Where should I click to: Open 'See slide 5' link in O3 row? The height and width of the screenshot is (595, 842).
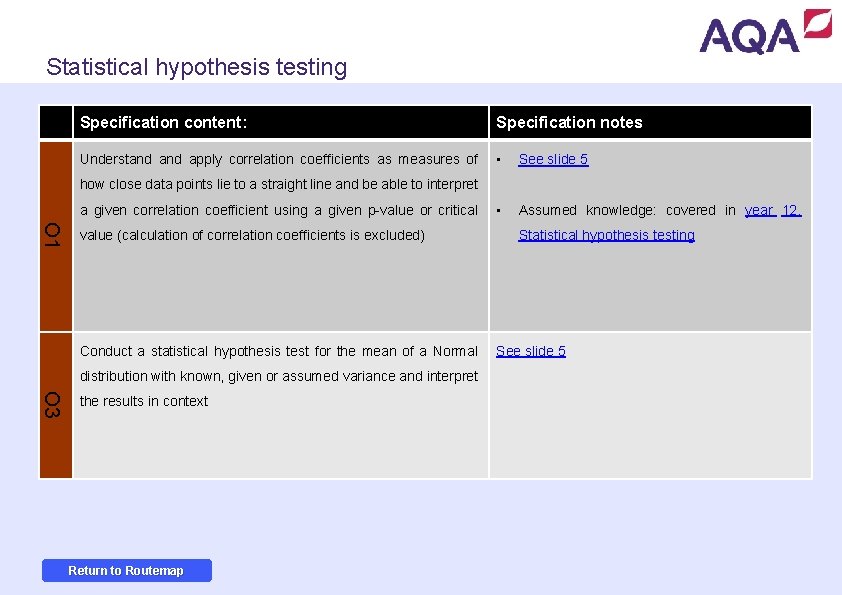pos(531,351)
